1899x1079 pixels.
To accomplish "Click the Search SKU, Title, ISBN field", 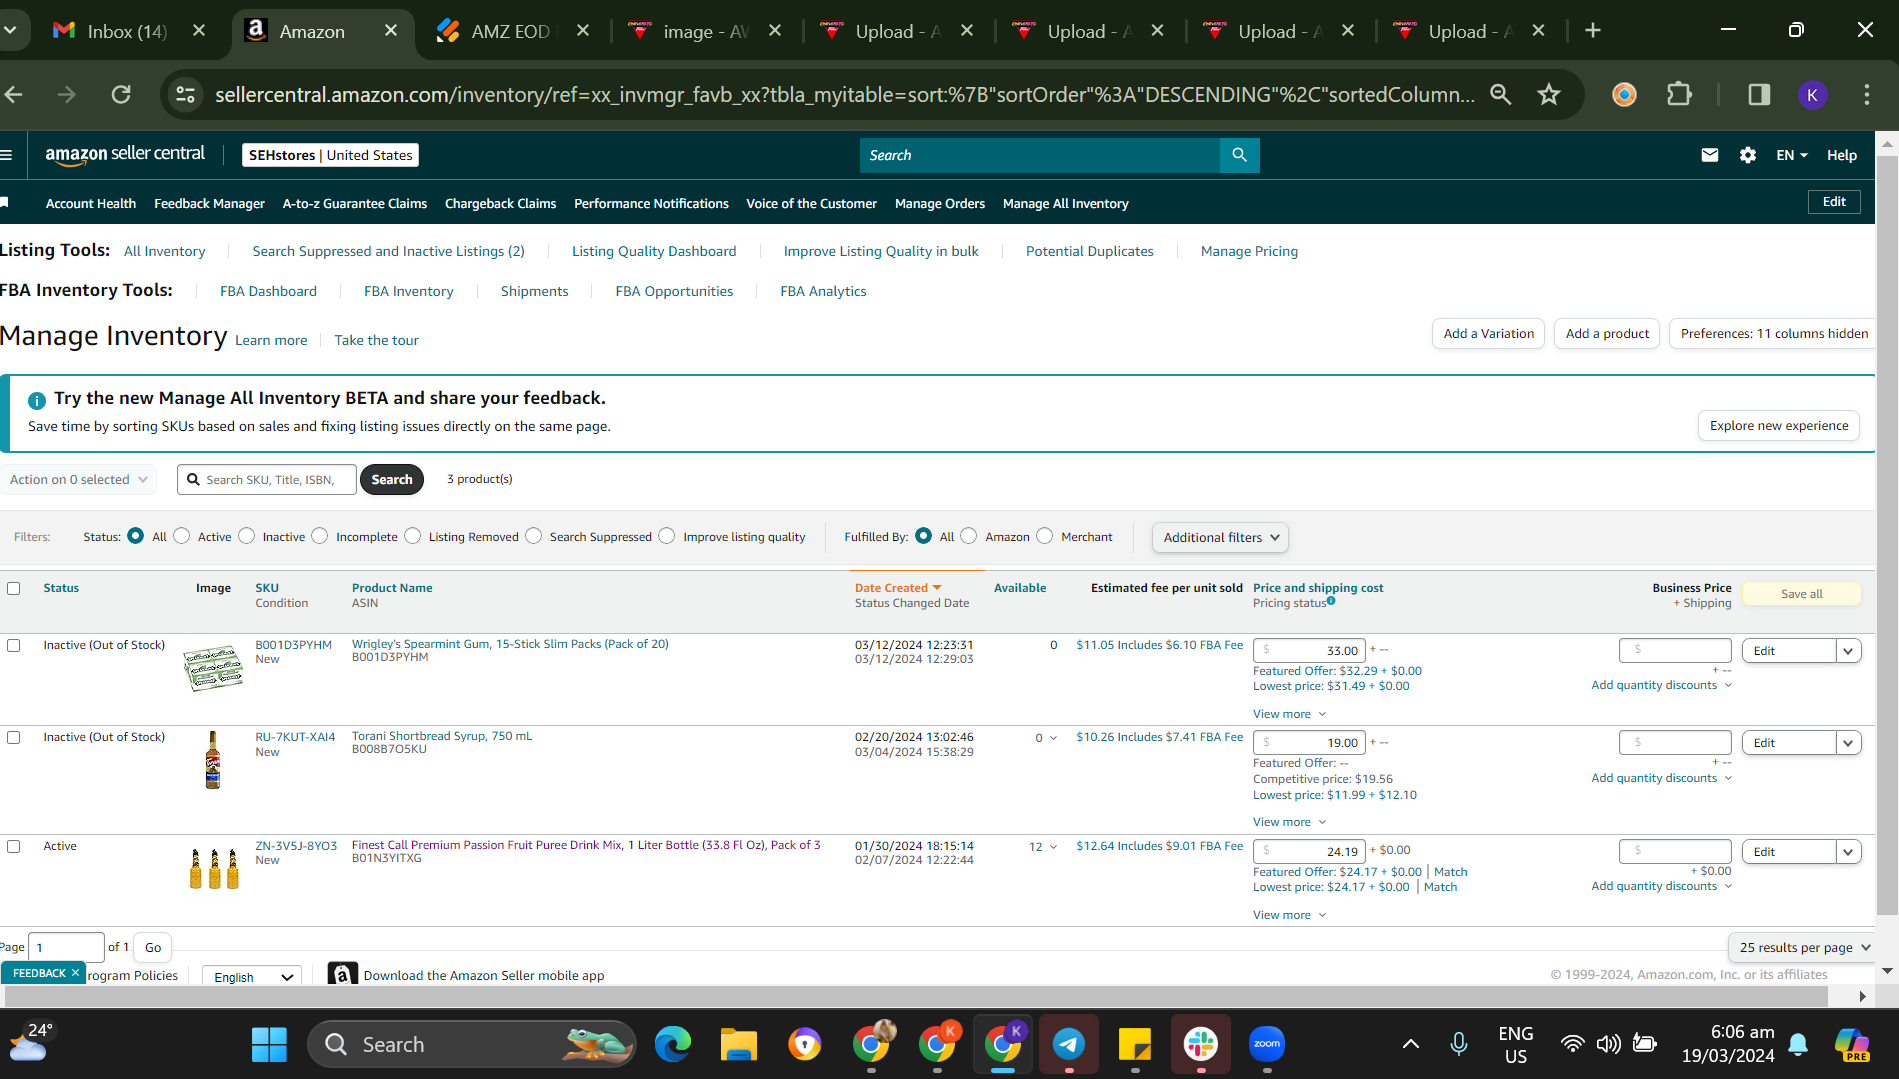I will pos(266,479).
